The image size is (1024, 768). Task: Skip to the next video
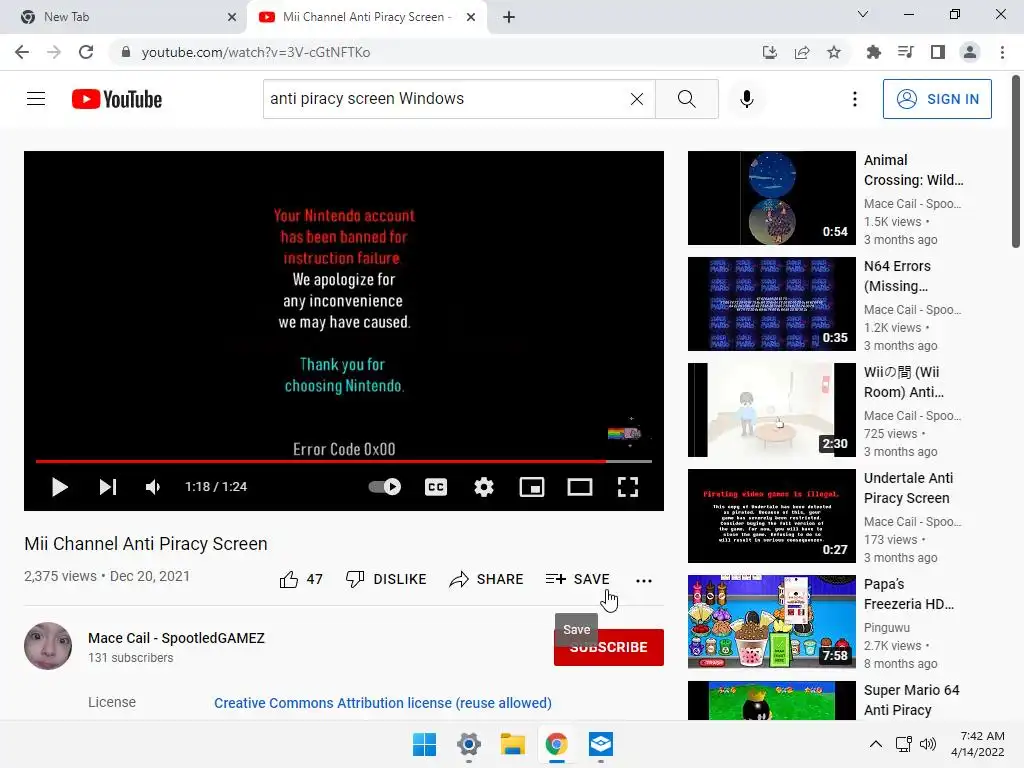click(108, 487)
